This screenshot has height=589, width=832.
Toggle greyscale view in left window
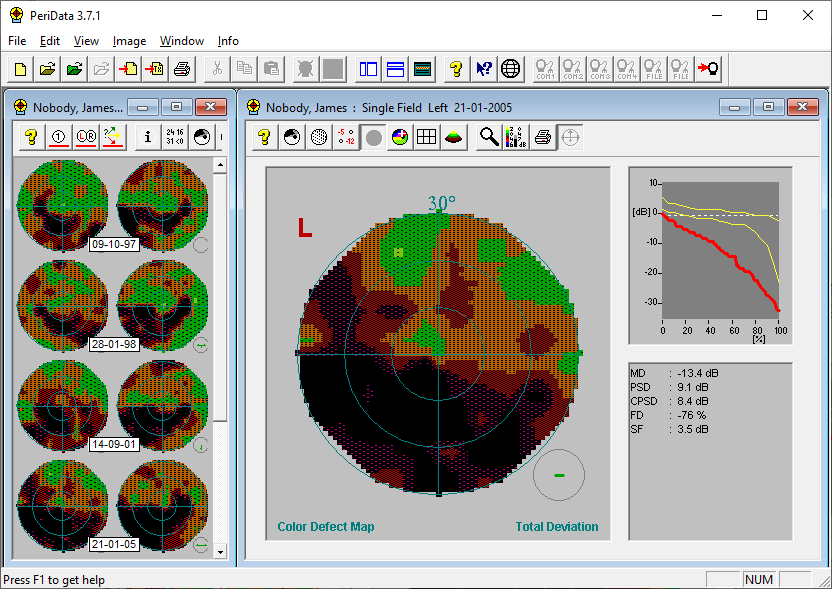click(202, 137)
